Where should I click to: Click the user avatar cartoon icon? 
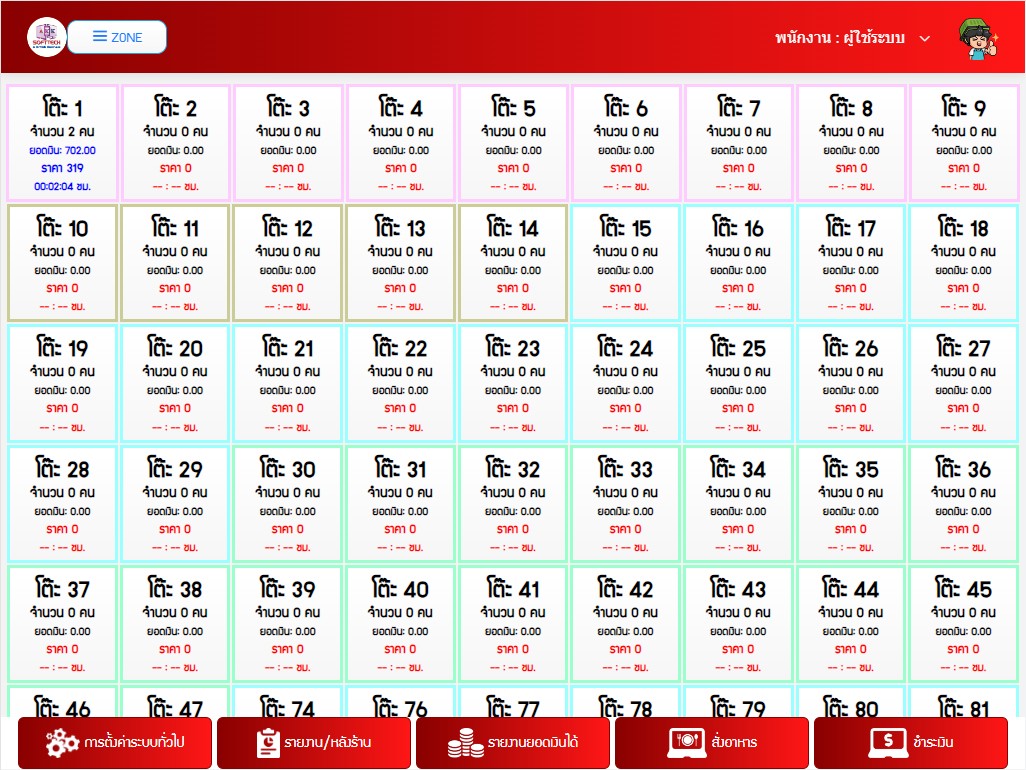977,38
